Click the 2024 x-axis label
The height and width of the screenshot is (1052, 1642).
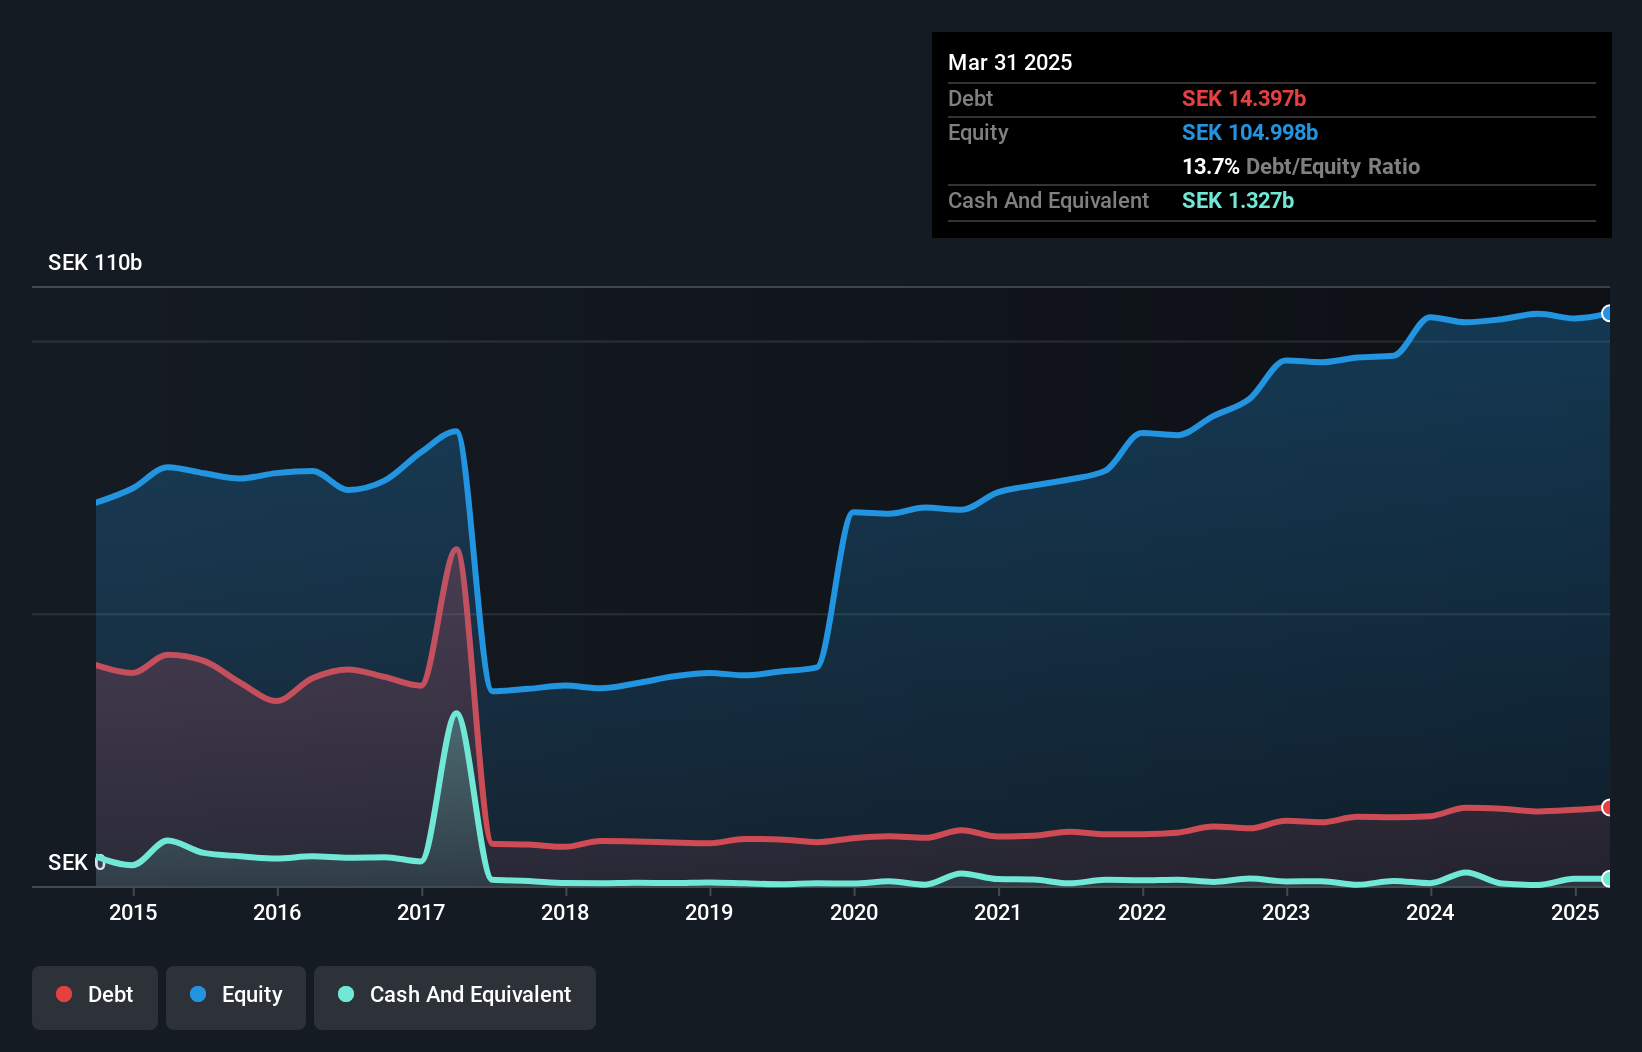pyautogui.click(x=1430, y=912)
